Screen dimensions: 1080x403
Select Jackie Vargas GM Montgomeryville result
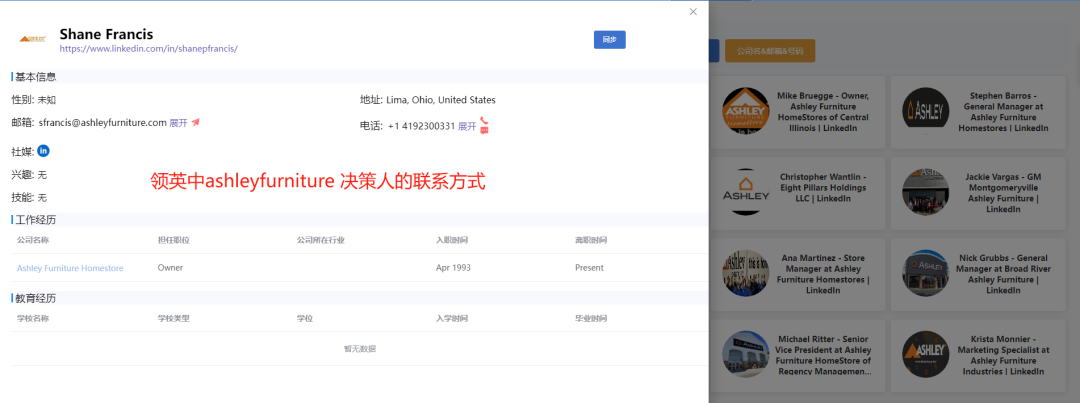point(979,193)
